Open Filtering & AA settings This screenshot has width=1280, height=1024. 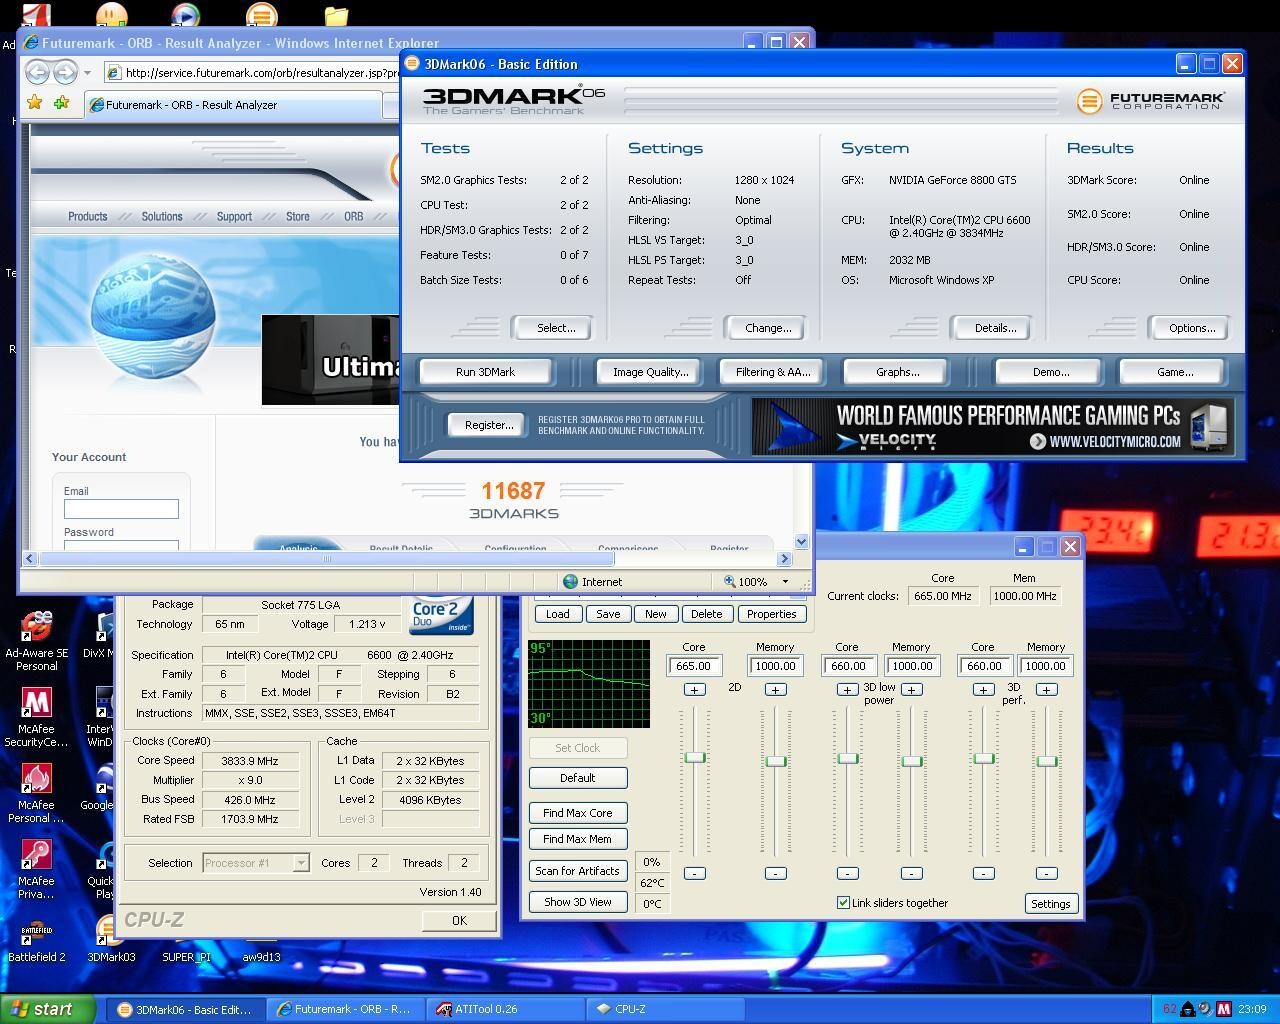coord(773,372)
